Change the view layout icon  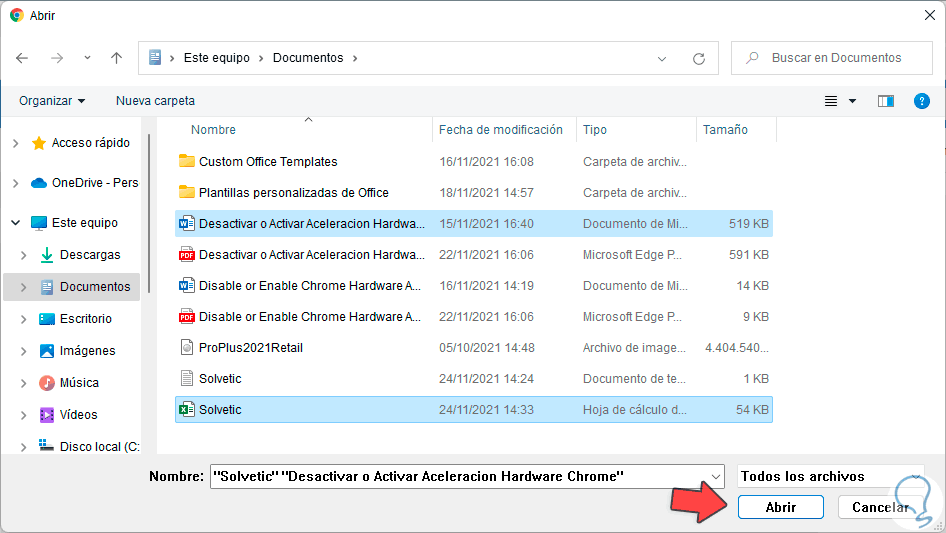tap(831, 101)
